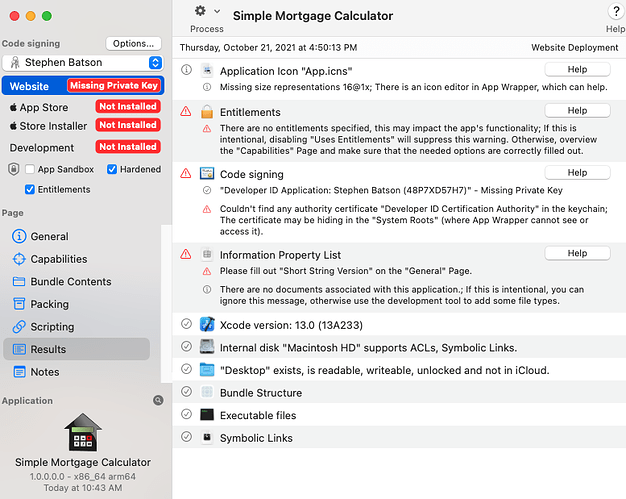Click the Capabilities crosshair icon
This screenshot has height=499, width=626.
[19, 259]
